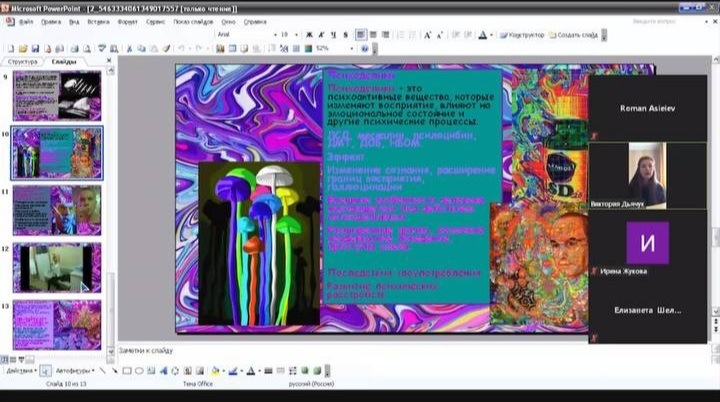Screen dimensions: 720x402
Task: Select slide 12 thumbnail in panel
Action: pos(56,267)
